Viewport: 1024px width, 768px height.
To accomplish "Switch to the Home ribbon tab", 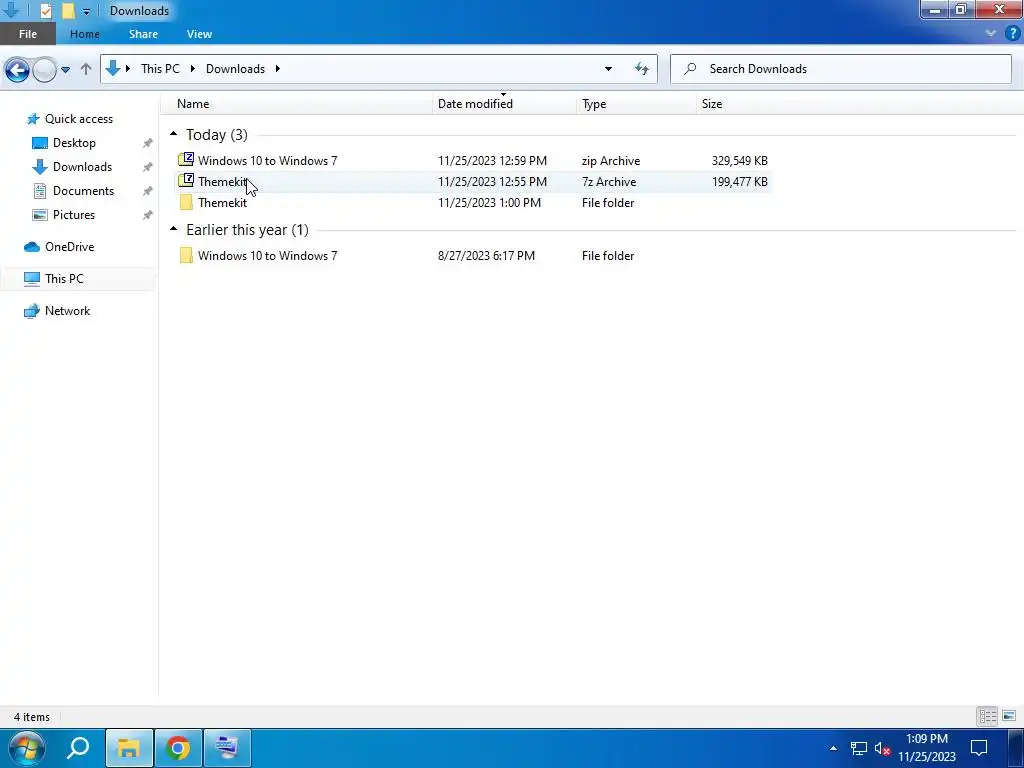I will pyautogui.click(x=85, y=34).
